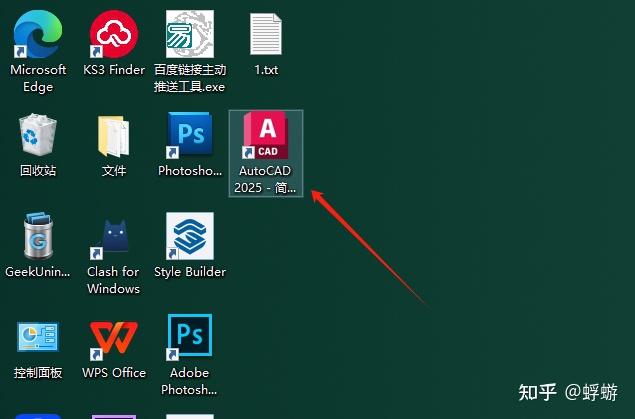Click the "GeekUnin..." label text
Viewport: 635px width, 419px height.
(x=38, y=272)
